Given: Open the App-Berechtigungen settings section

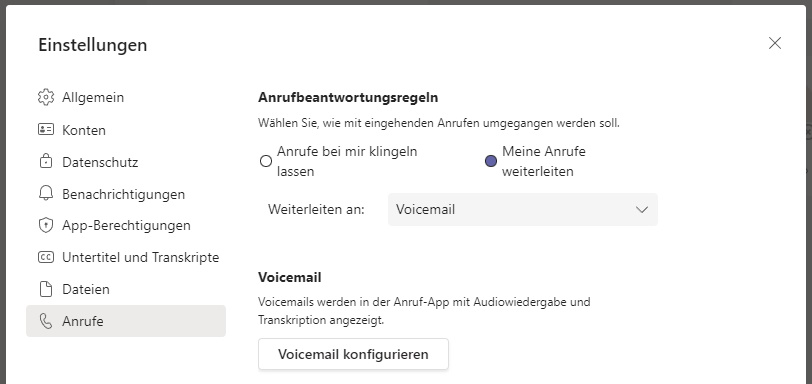Looking at the screenshot, I should pyautogui.click(x=126, y=225).
